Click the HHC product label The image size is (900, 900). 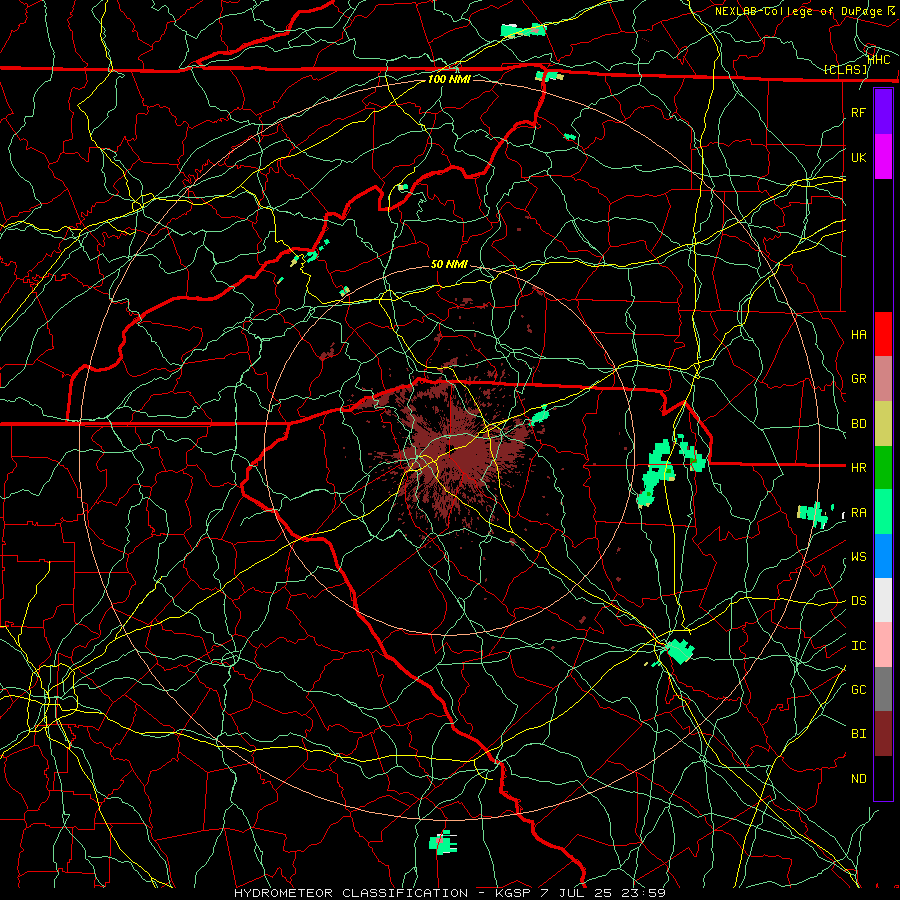point(879,60)
